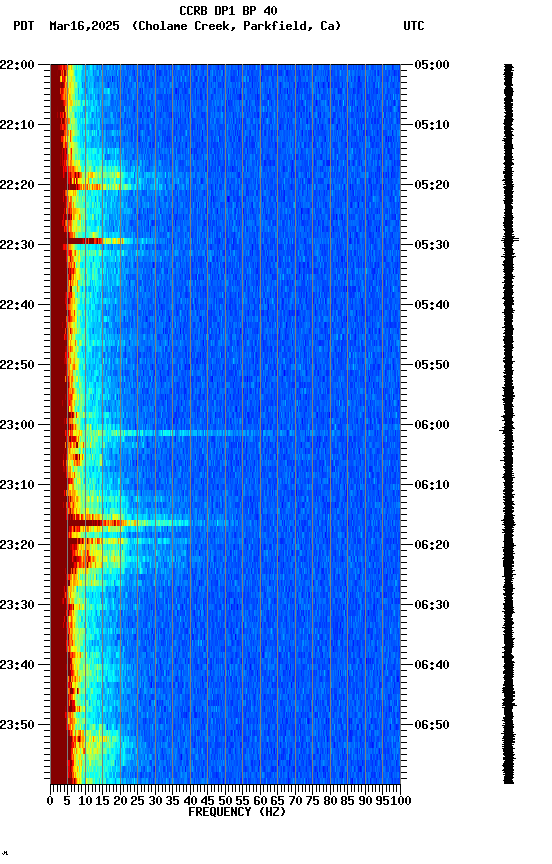Click the '40' frequency axis label
552x864 pixels.
(x=190, y=801)
